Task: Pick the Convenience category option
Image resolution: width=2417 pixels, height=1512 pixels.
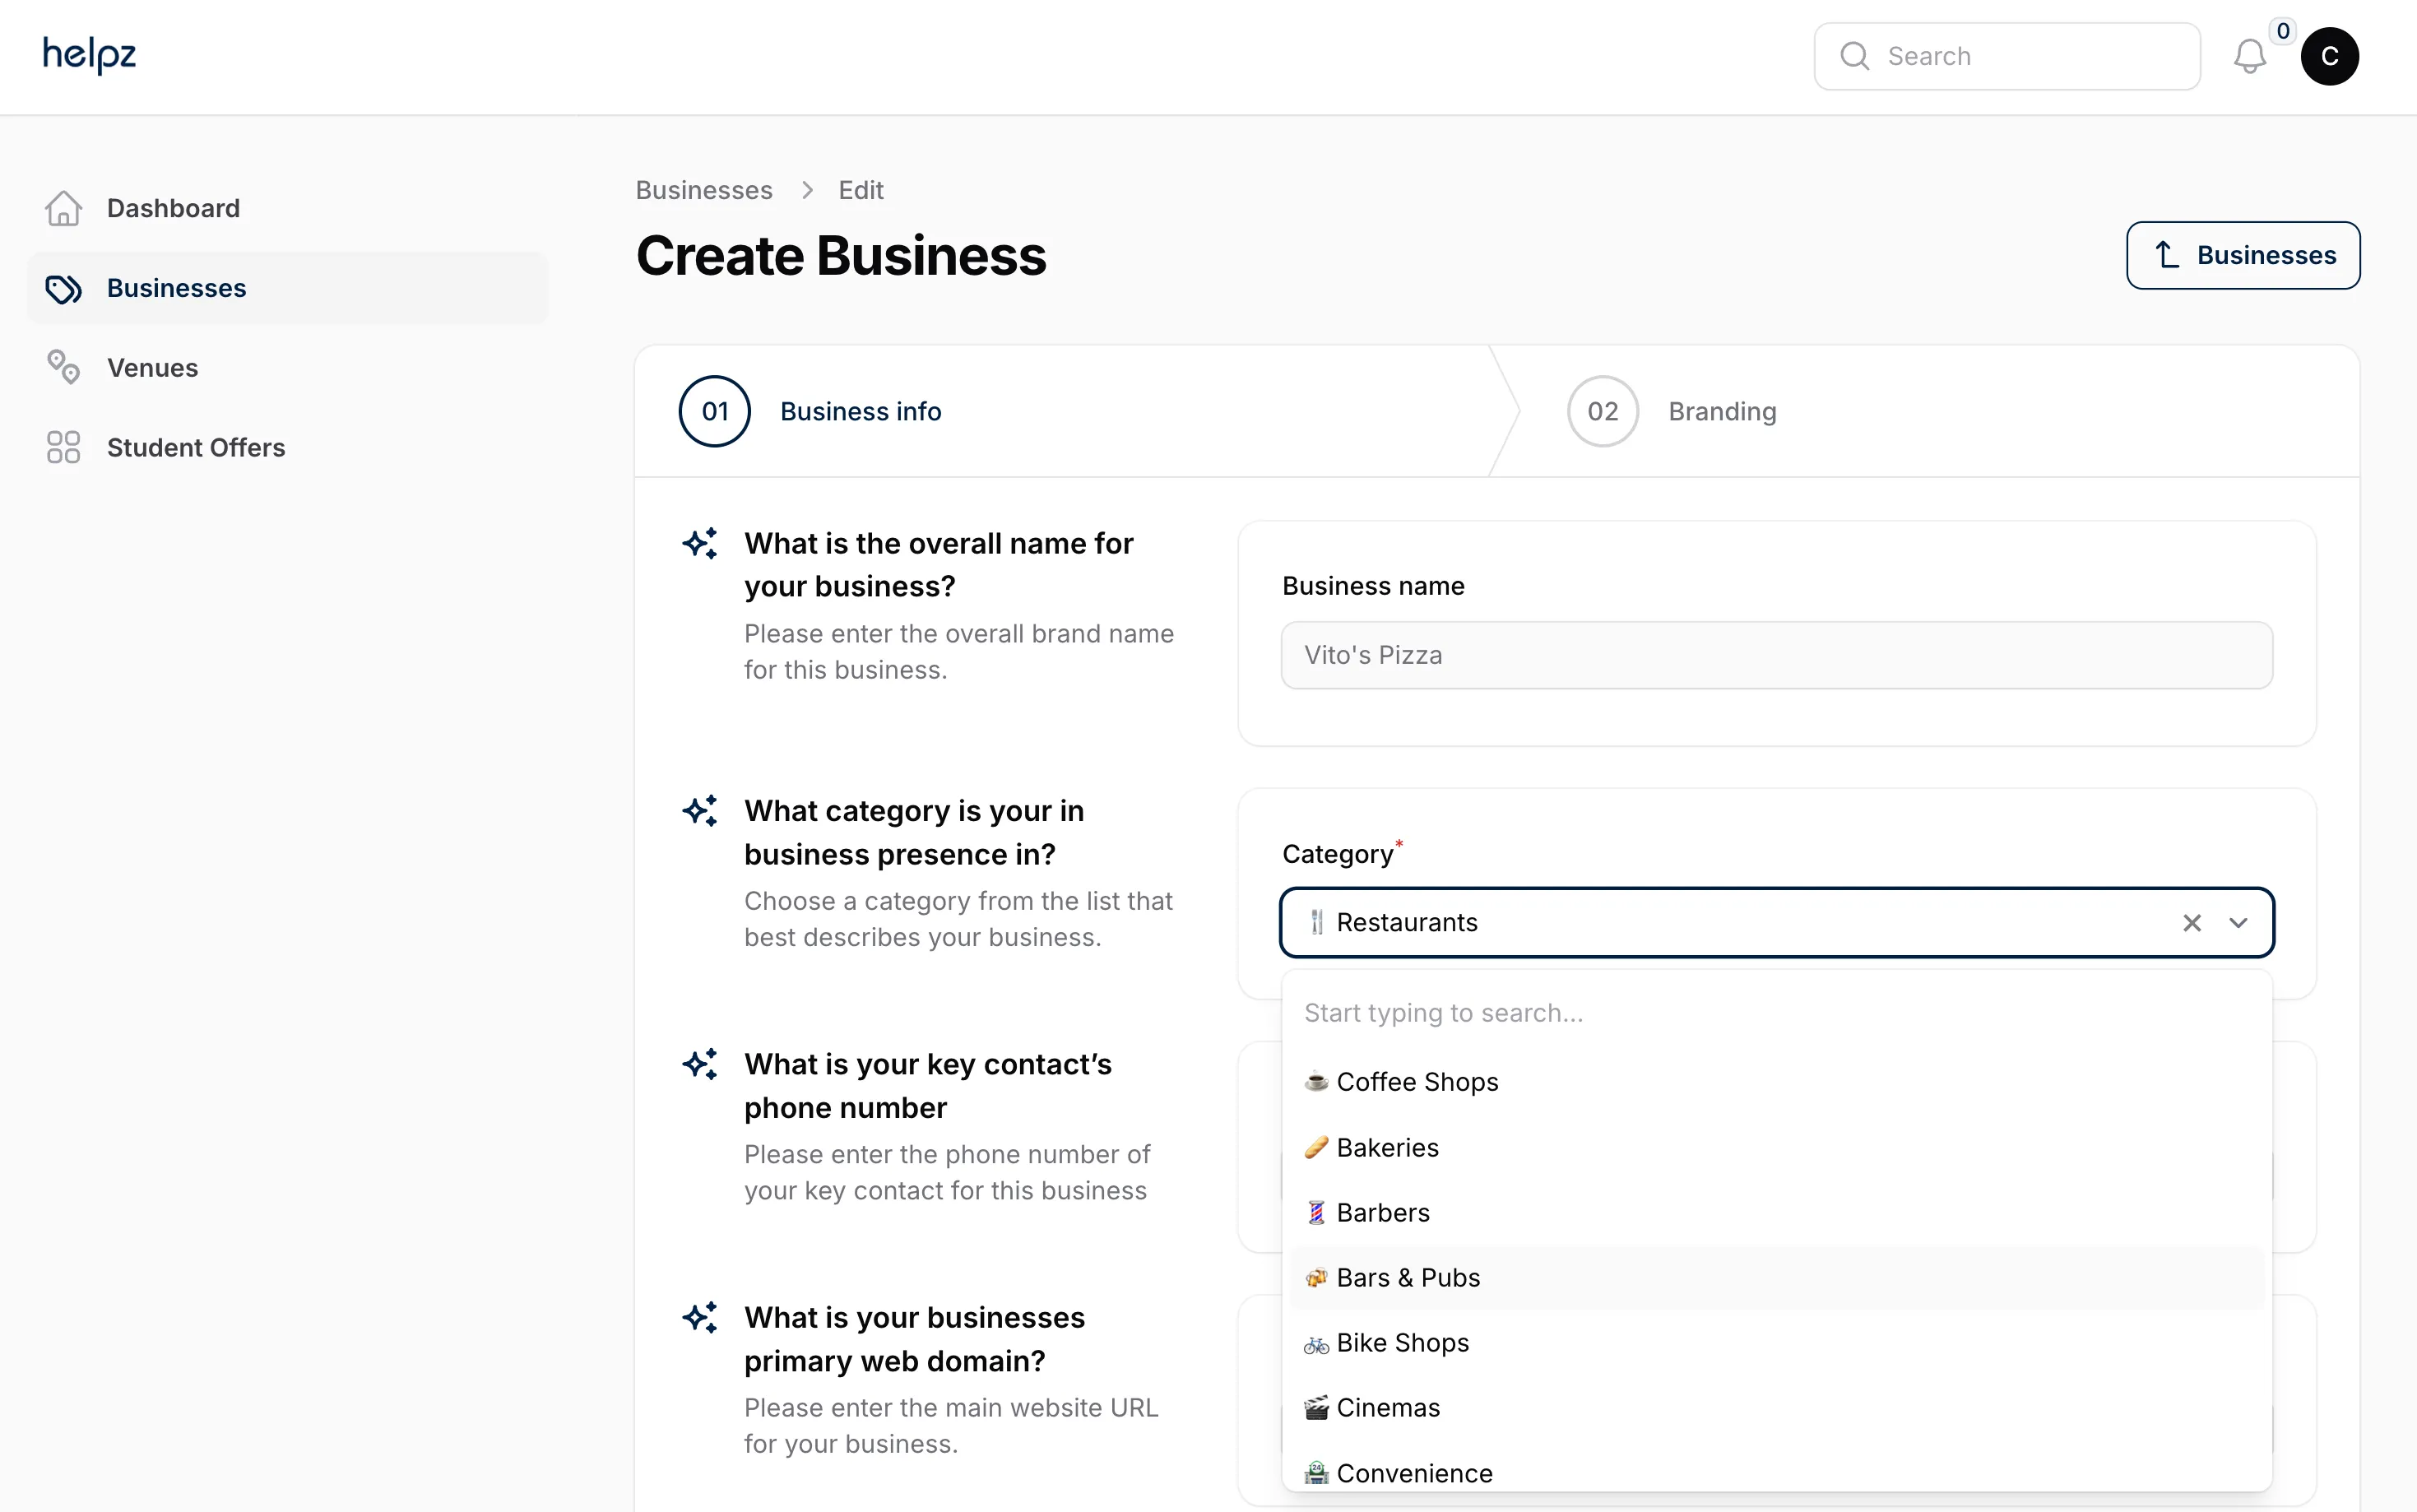Action: 1776,1472
